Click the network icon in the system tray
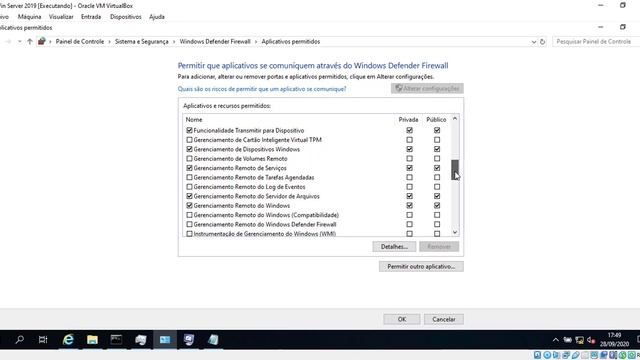The height and width of the screenshot is (360, 640). pos(579,340)
